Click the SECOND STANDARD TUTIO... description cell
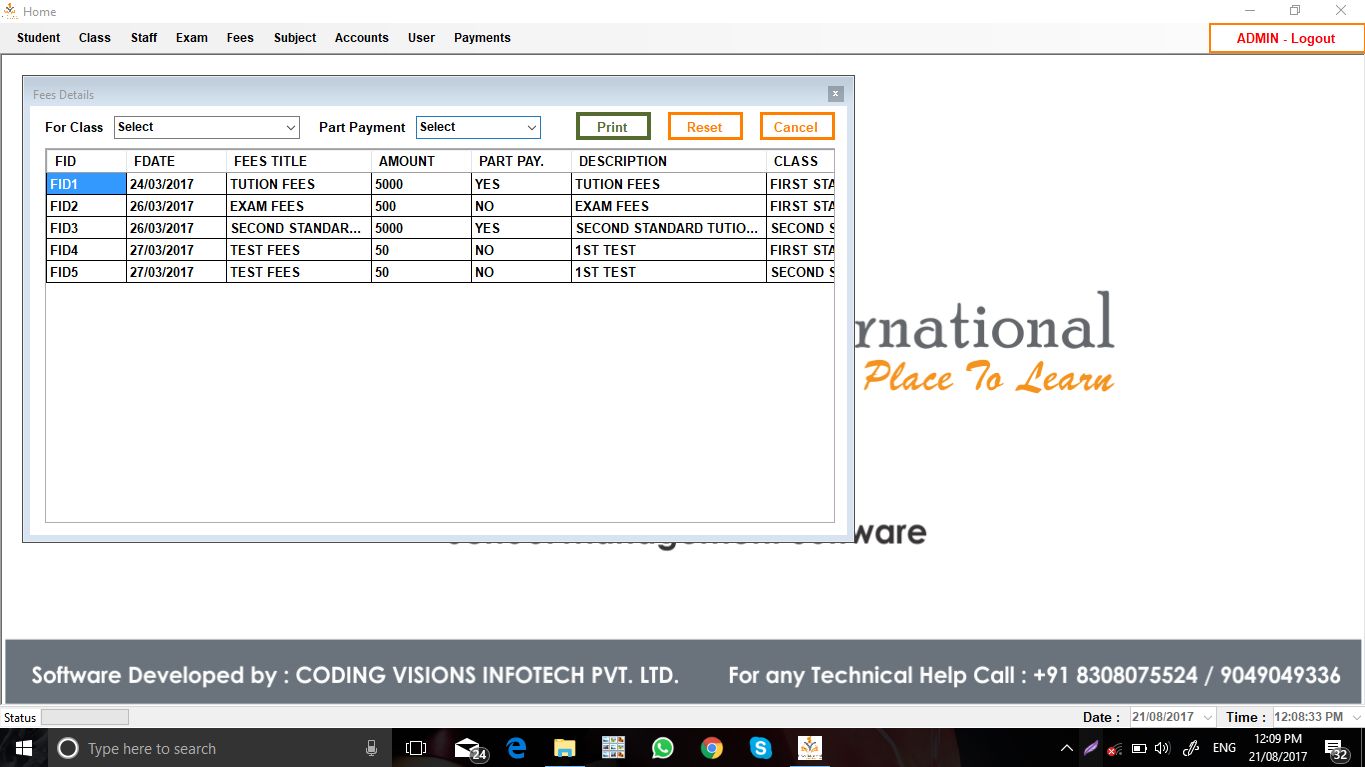Screen dimensions: 1365x767 click(x=669, y=228)
